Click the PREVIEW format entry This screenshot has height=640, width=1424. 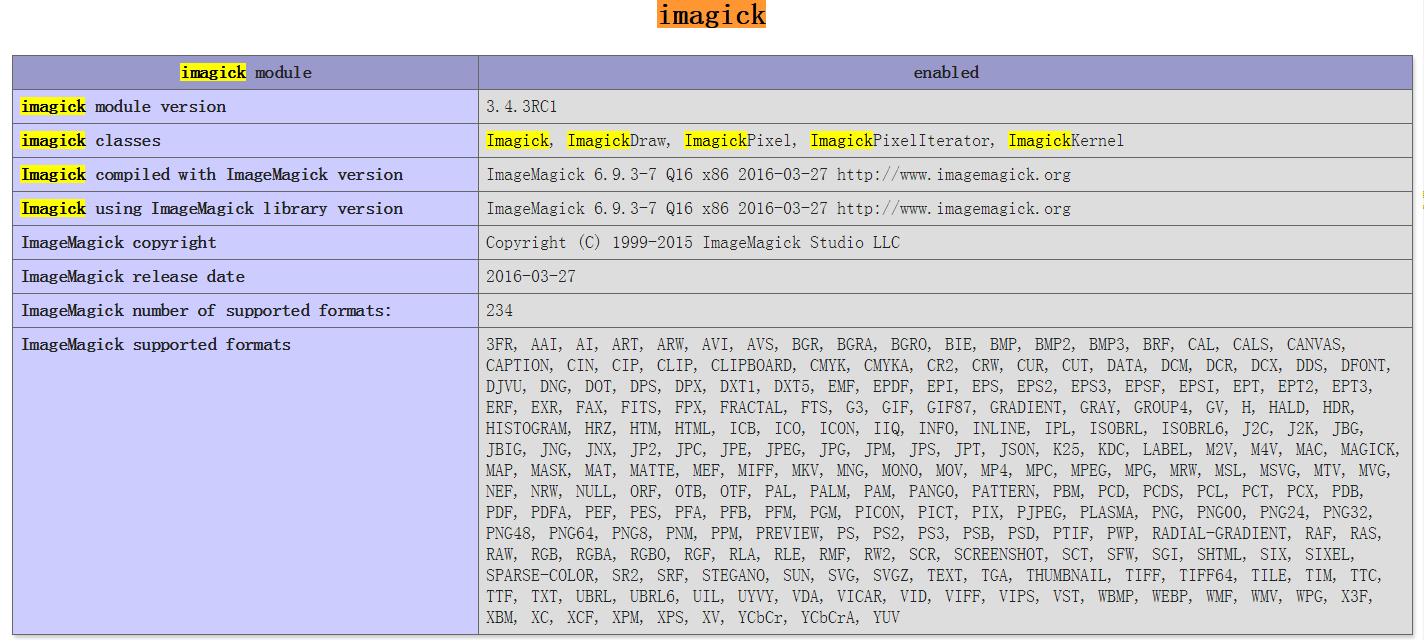(787, 534)
